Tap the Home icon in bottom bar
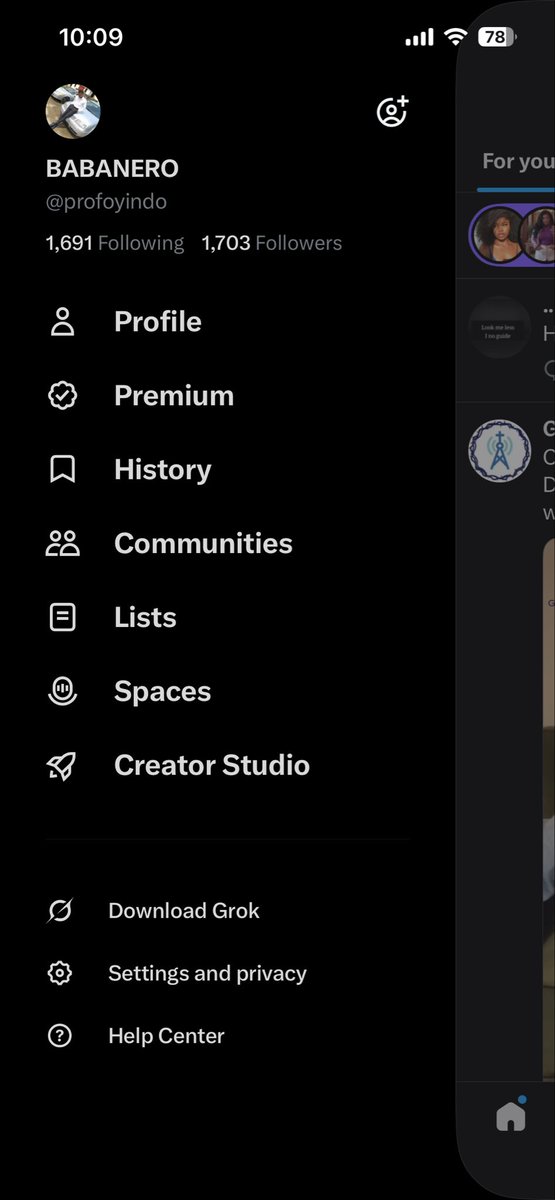The height and width of the screenshot is (1200, 555). 511,1116
